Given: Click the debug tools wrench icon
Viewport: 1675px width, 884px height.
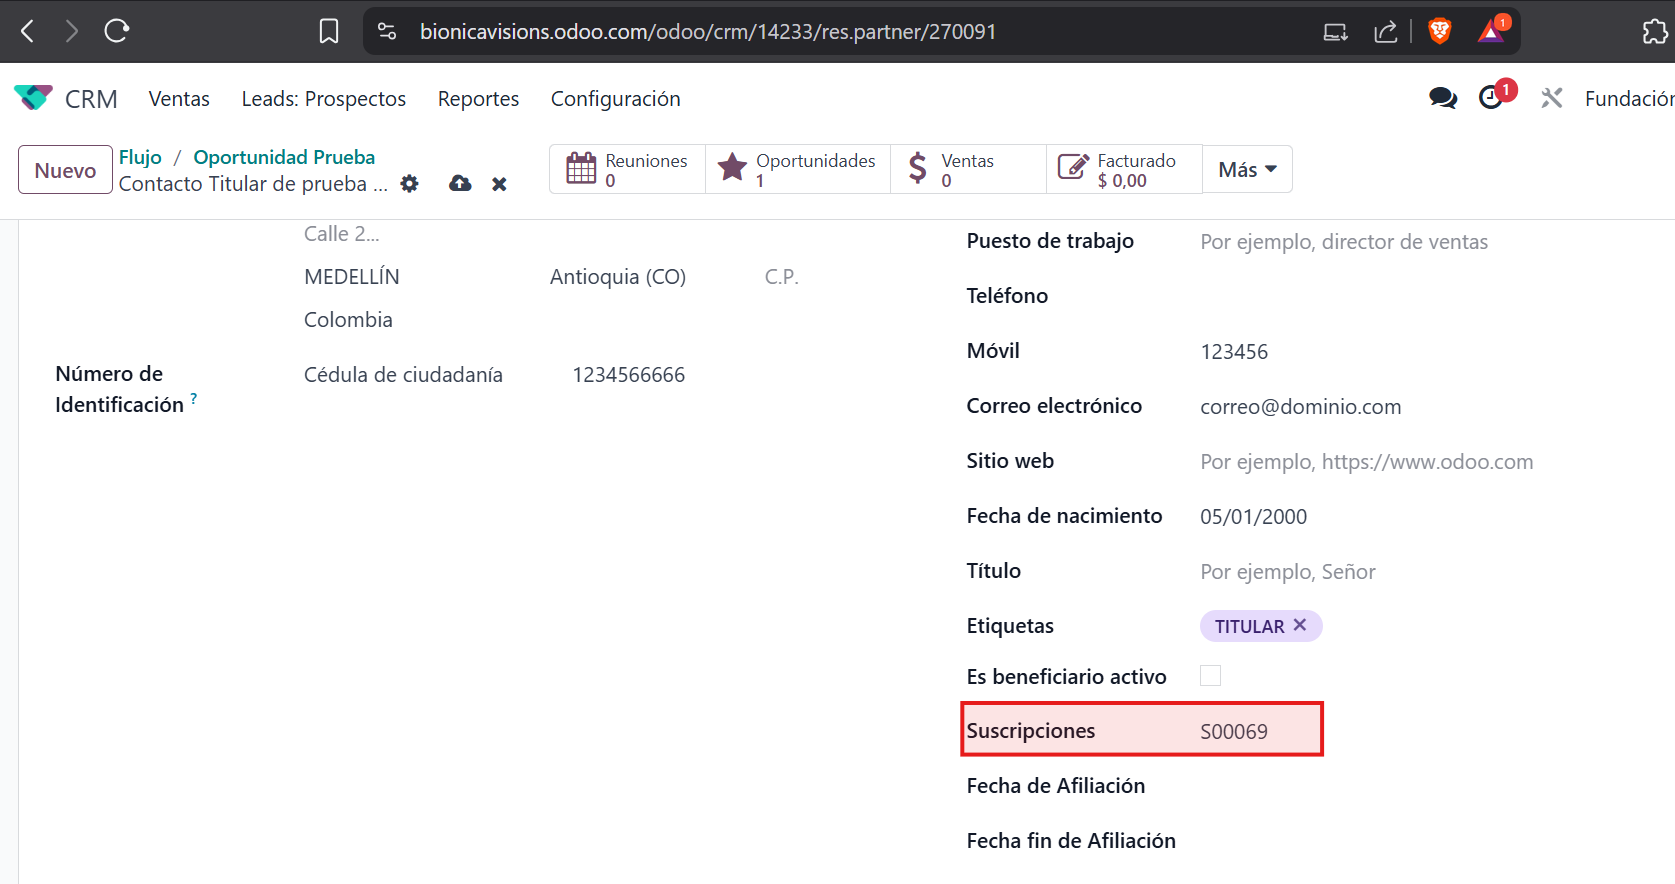Looking at the screenshot, I should [x=1551, y=98].
